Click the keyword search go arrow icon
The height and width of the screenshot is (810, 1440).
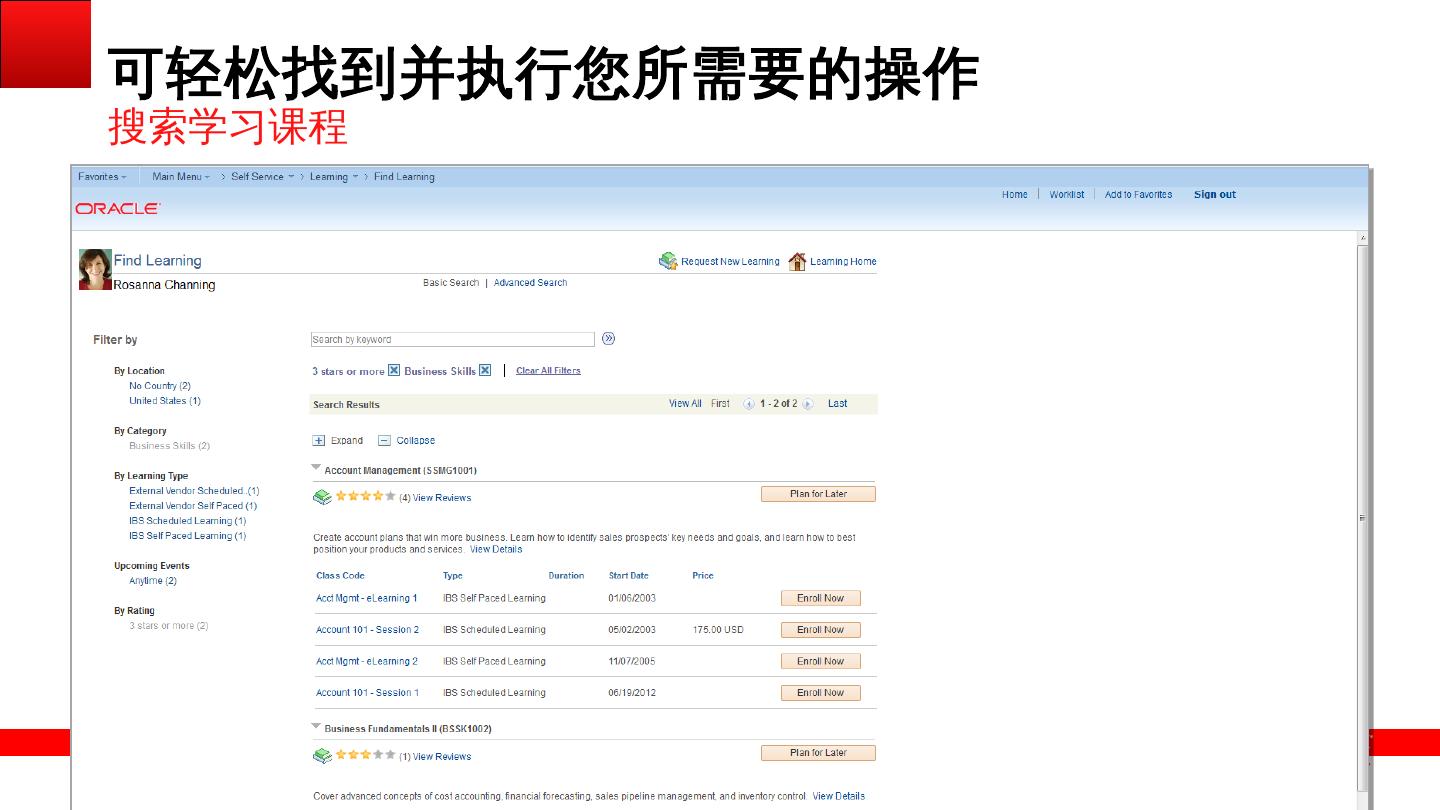click(608, 339)
